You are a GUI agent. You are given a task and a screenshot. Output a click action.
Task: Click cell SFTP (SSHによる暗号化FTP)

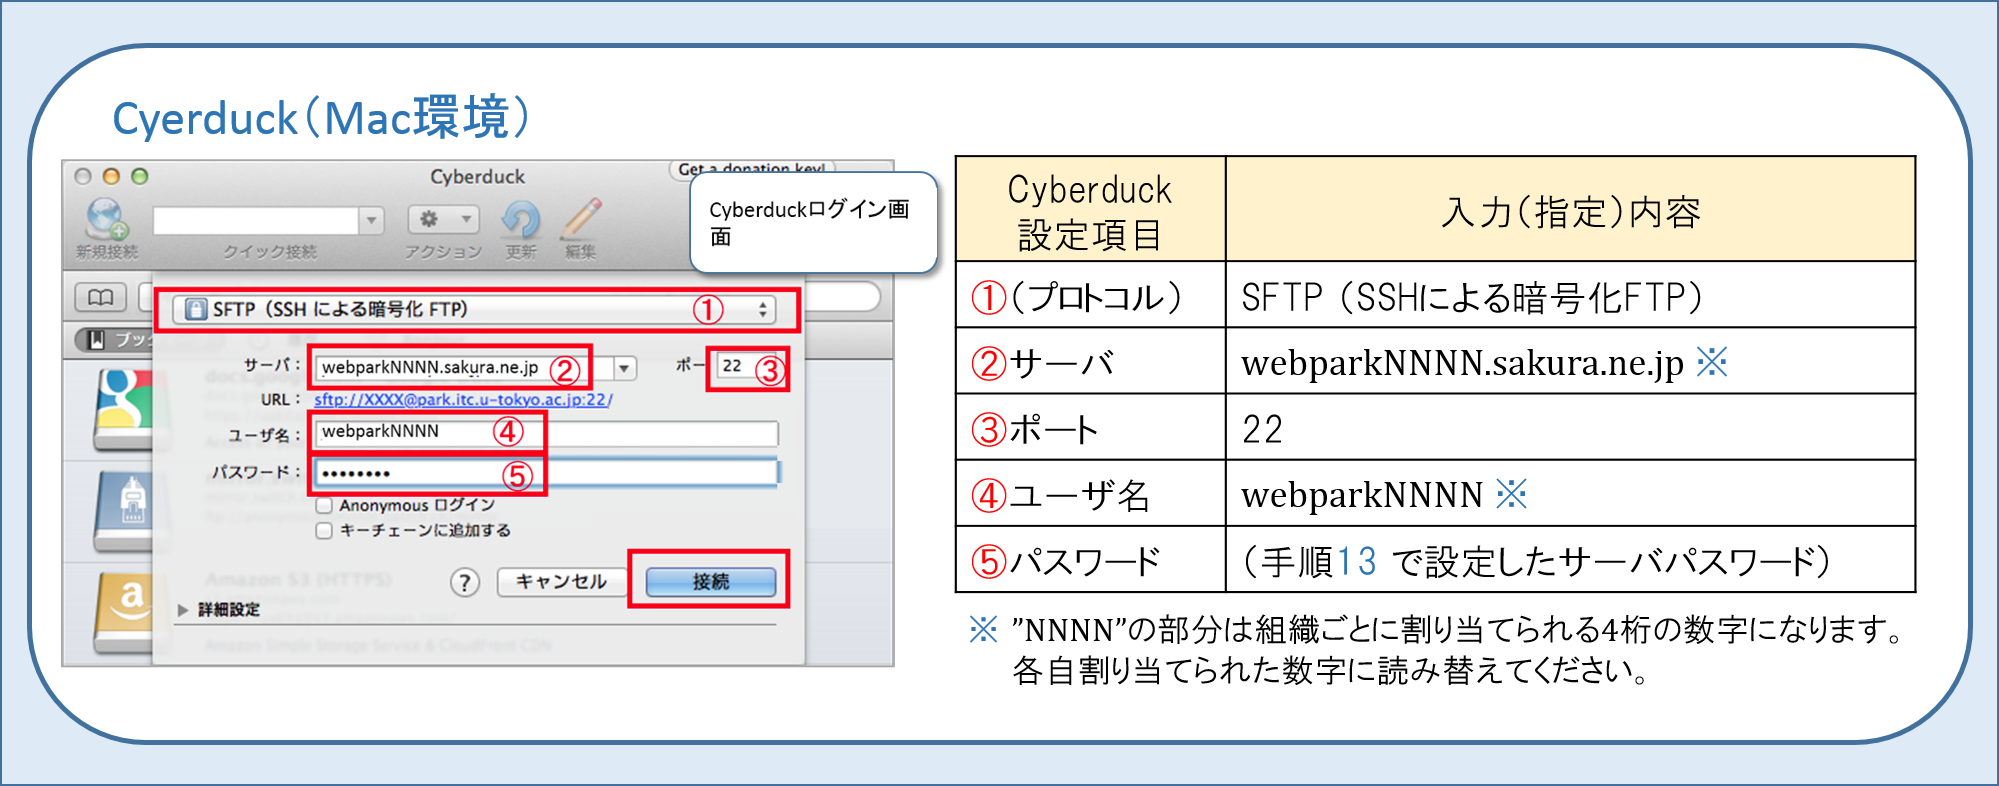(1571, 296)
